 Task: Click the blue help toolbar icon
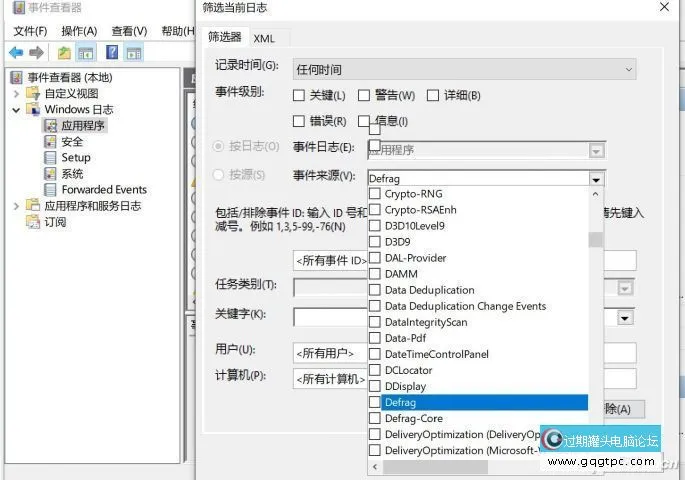(112, 52)
